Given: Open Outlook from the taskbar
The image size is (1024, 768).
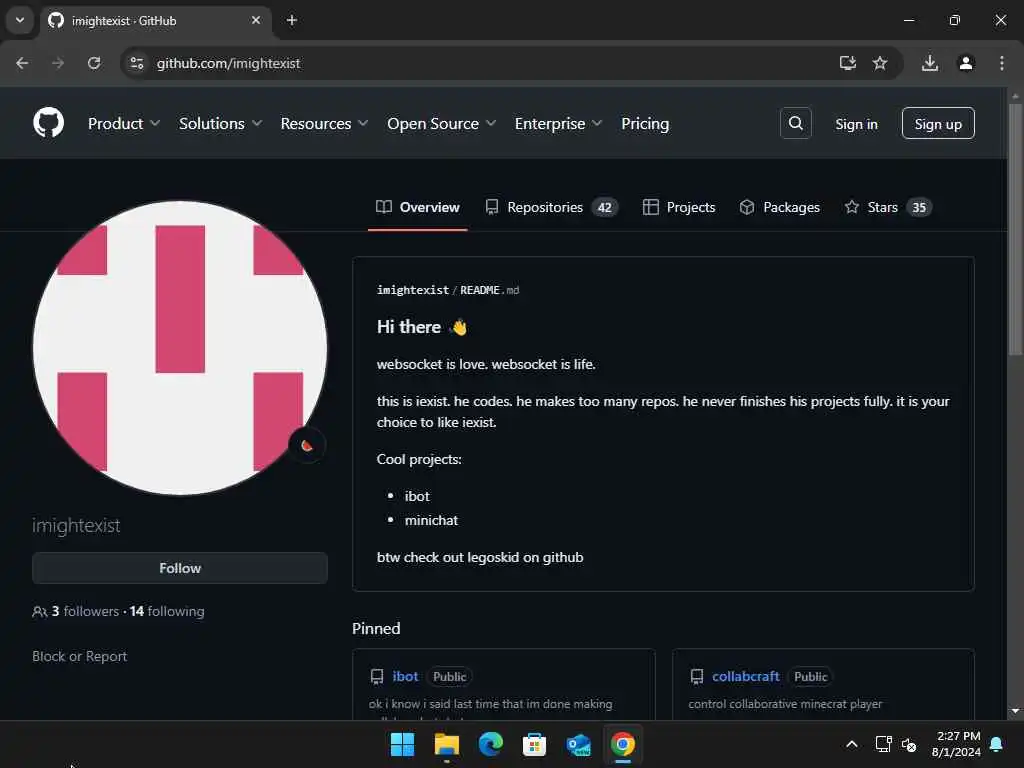Looking at the screenshot, I should [579, 744].
